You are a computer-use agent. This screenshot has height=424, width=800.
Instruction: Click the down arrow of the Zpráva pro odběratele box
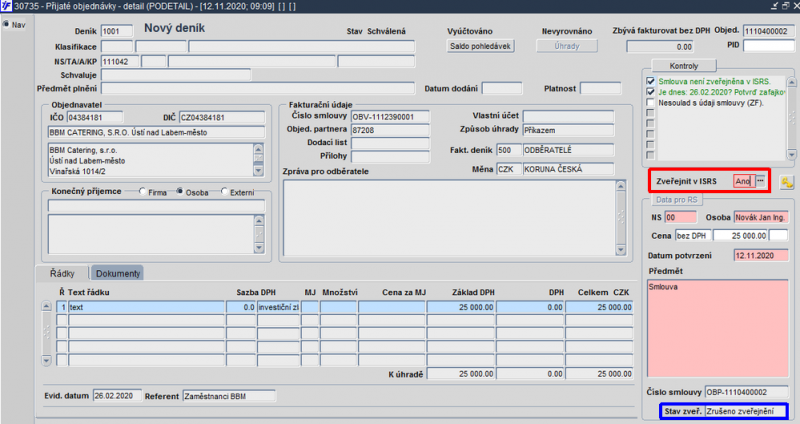click(x=620, y=250)
